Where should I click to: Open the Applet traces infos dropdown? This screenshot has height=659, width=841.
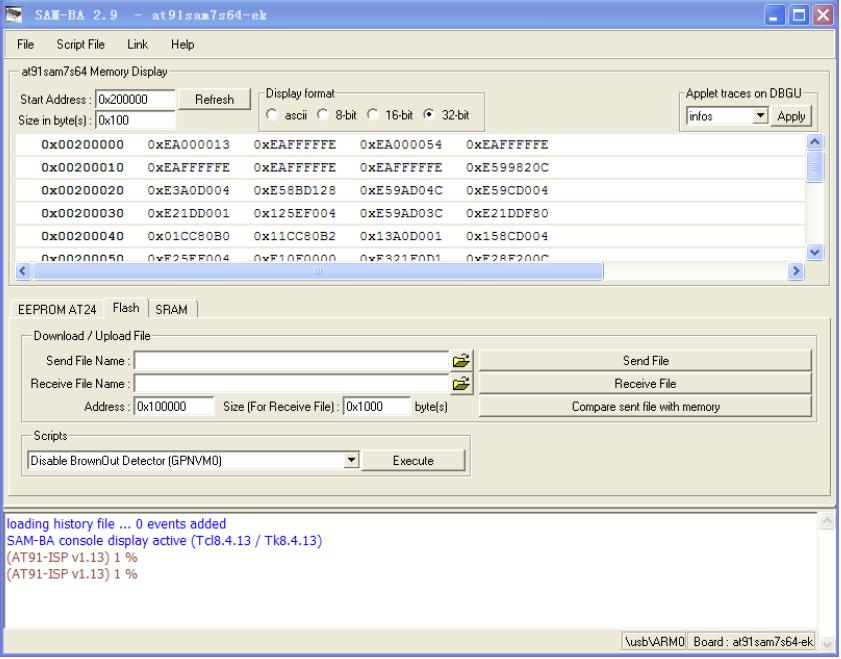[760, 116]
